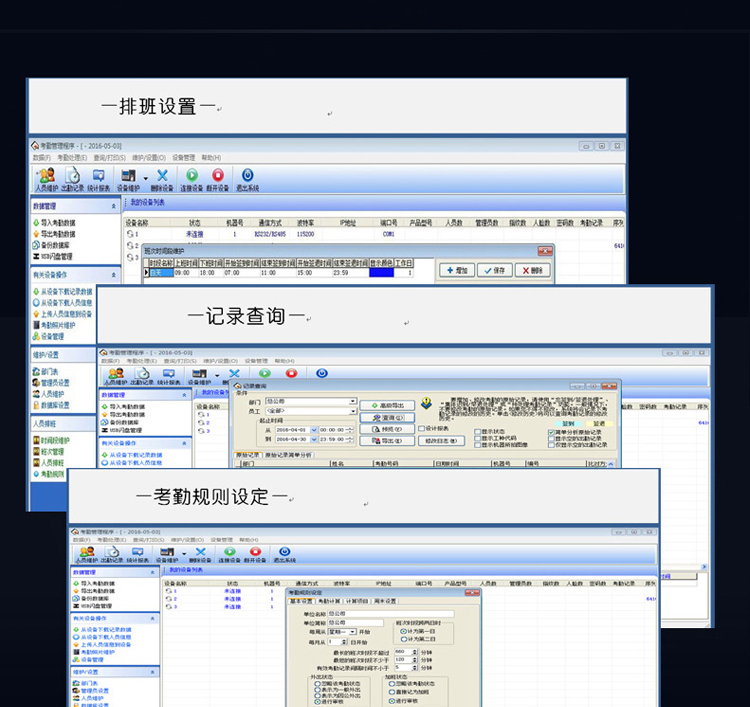The image size is (750, 707).
Task: Click green 连接设备 icon in top window
Action: (x=192, y=175)
